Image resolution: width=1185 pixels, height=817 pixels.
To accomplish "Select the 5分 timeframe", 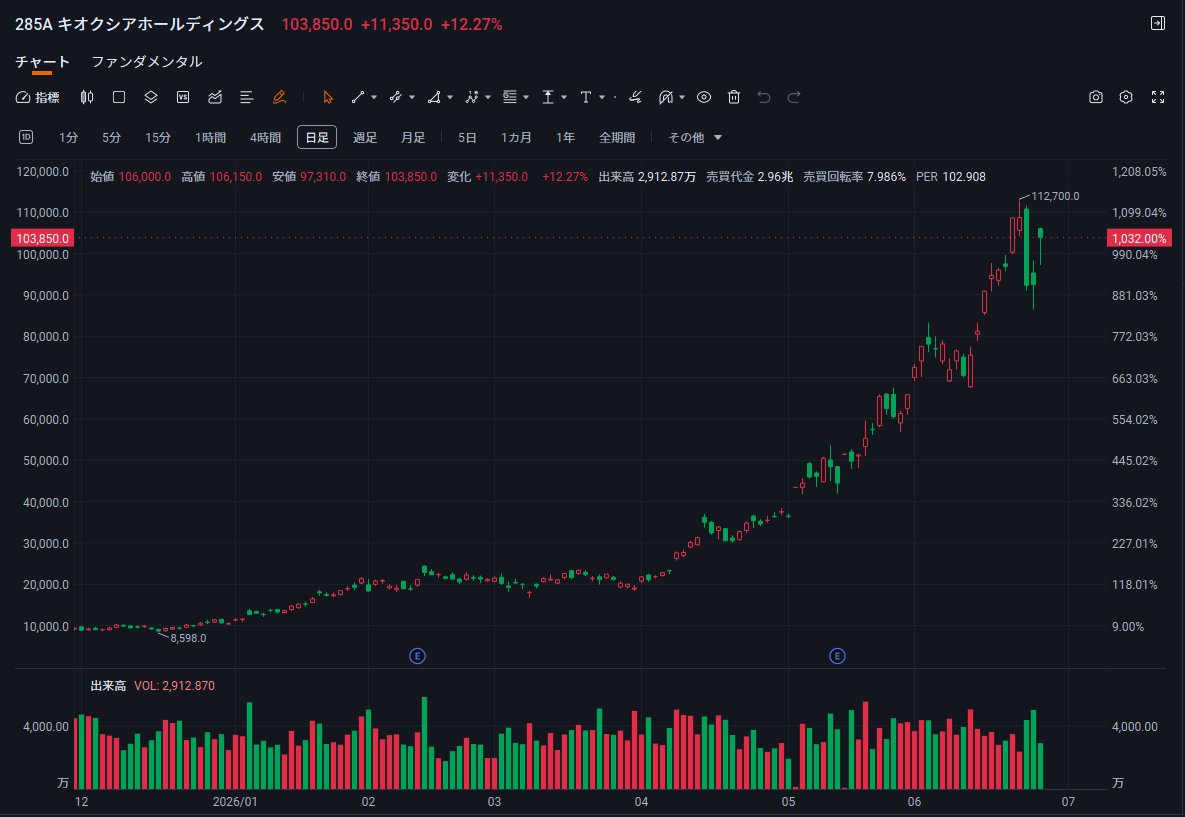I will point(112,138).
